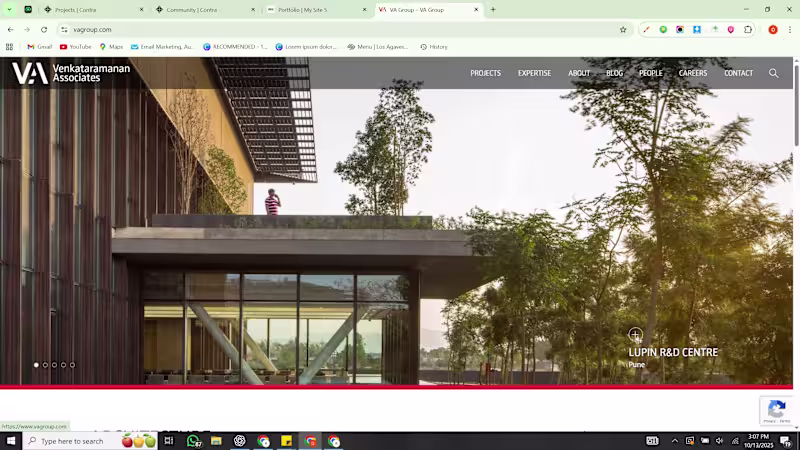800x450 pixels.
Task: Open File Explorer from the taskbar
Action: click(x=216, y=441)
